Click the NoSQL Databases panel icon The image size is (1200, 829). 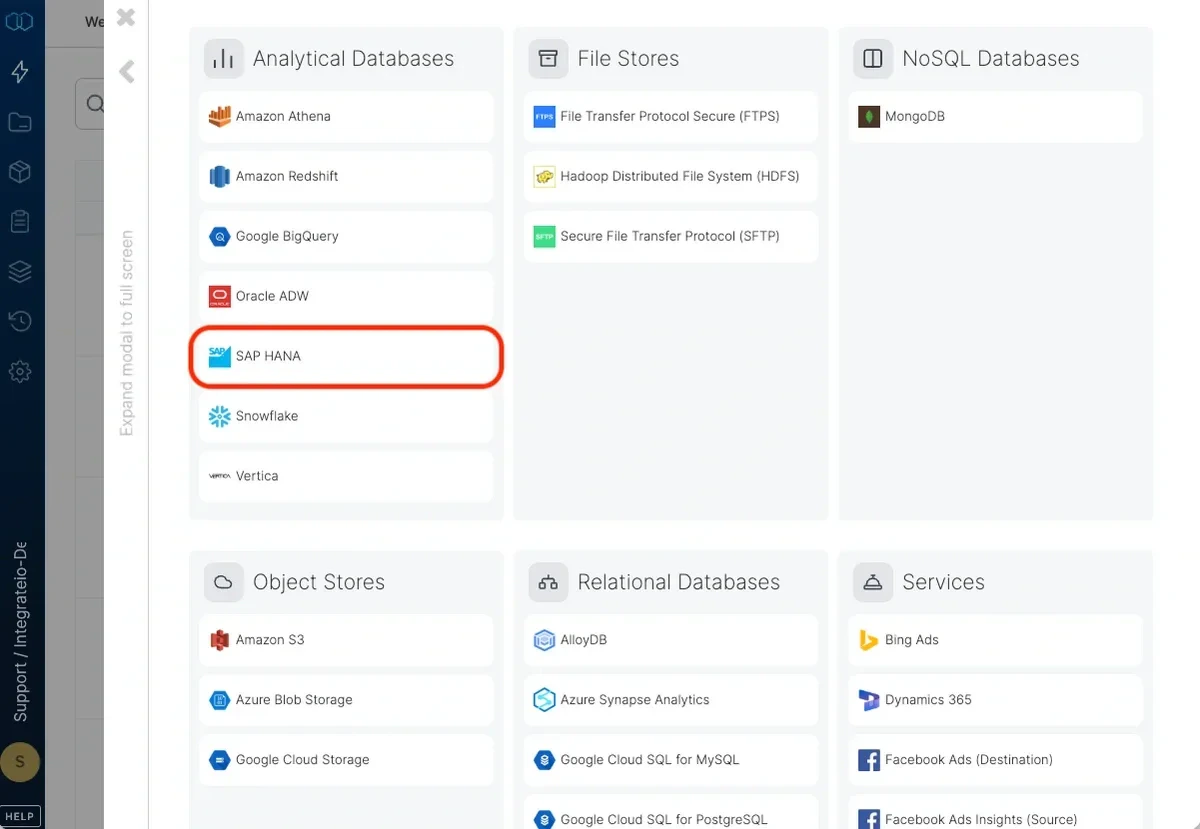(x=871, y=57)
